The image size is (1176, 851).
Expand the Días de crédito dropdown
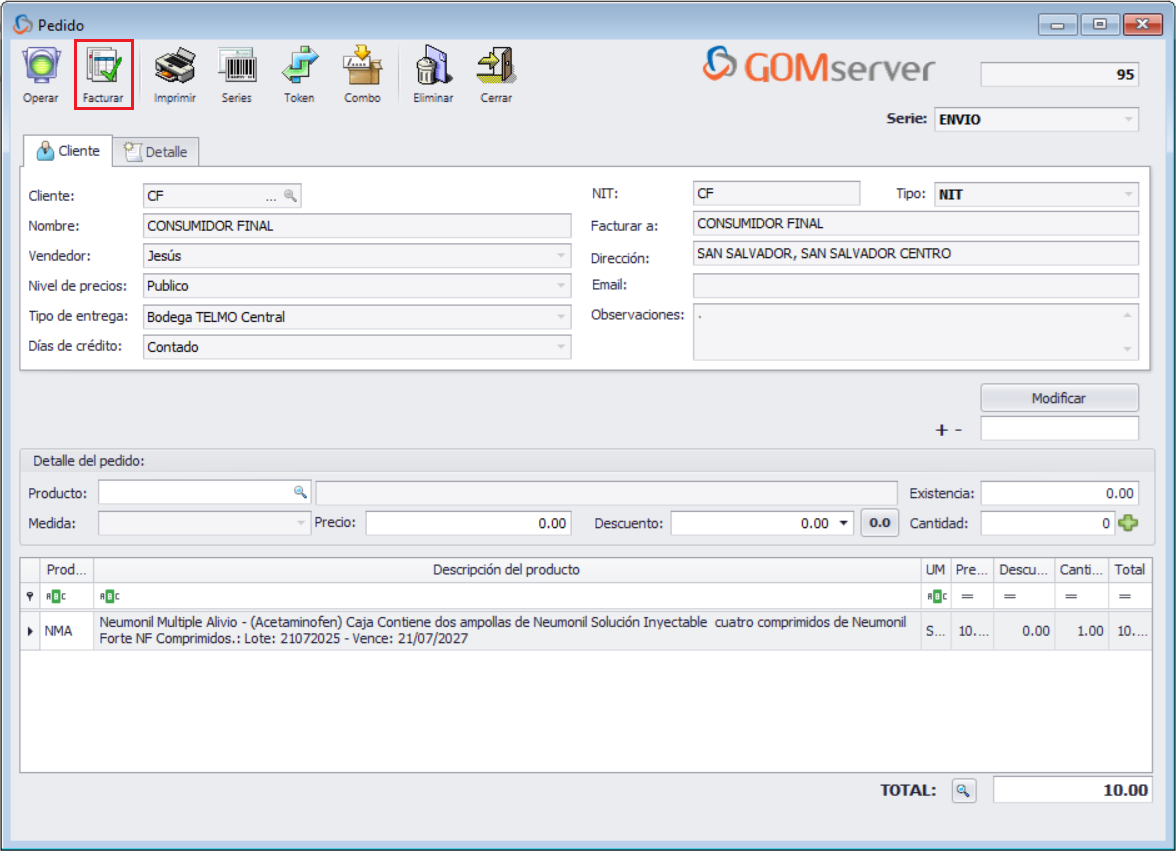[x=561, y=348]
